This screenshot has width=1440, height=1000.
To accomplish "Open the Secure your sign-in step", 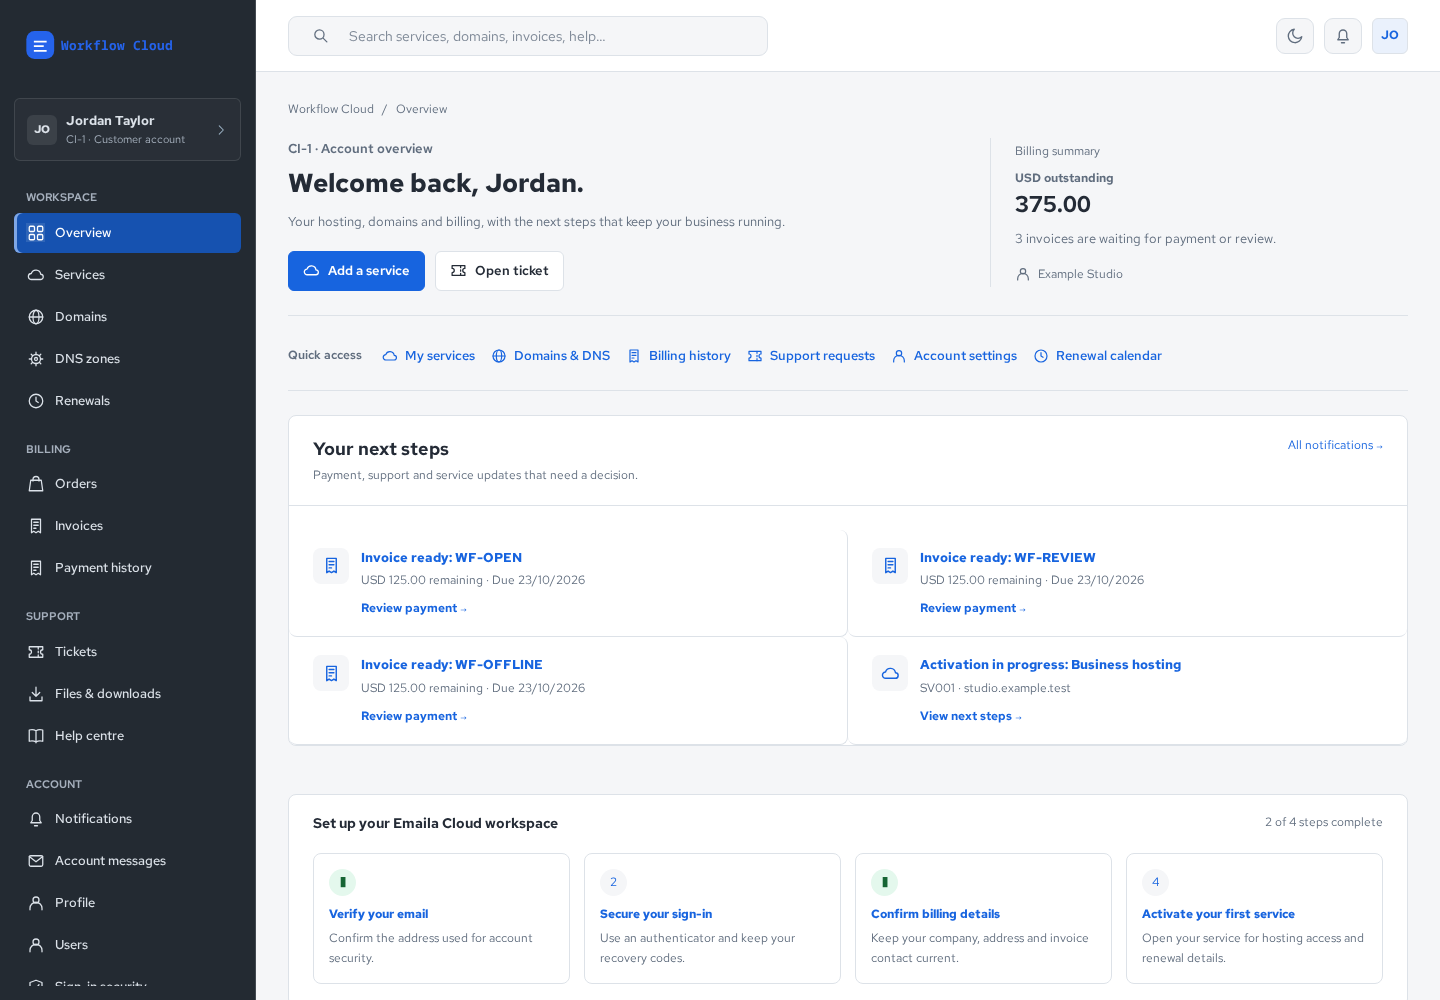I will pos(712,918).
